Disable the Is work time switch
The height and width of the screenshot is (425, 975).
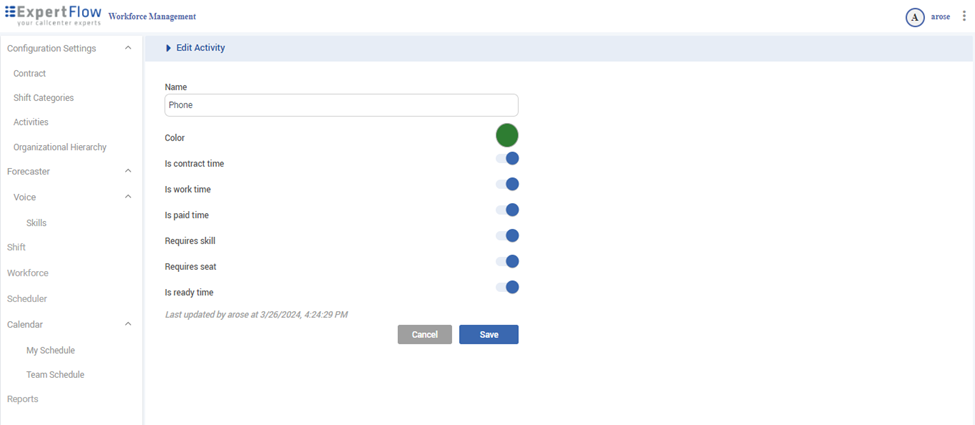[508, 184]
